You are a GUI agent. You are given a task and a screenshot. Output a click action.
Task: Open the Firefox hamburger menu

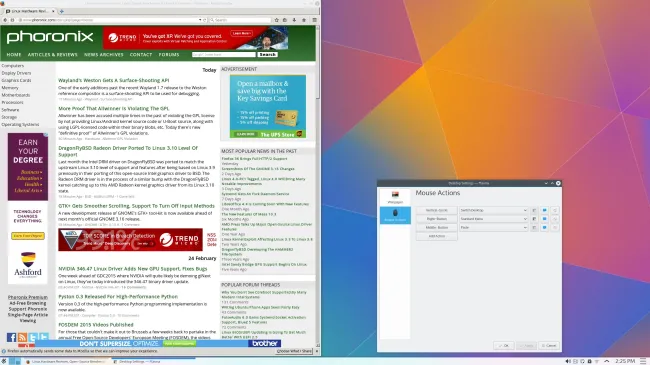point(315,20)
